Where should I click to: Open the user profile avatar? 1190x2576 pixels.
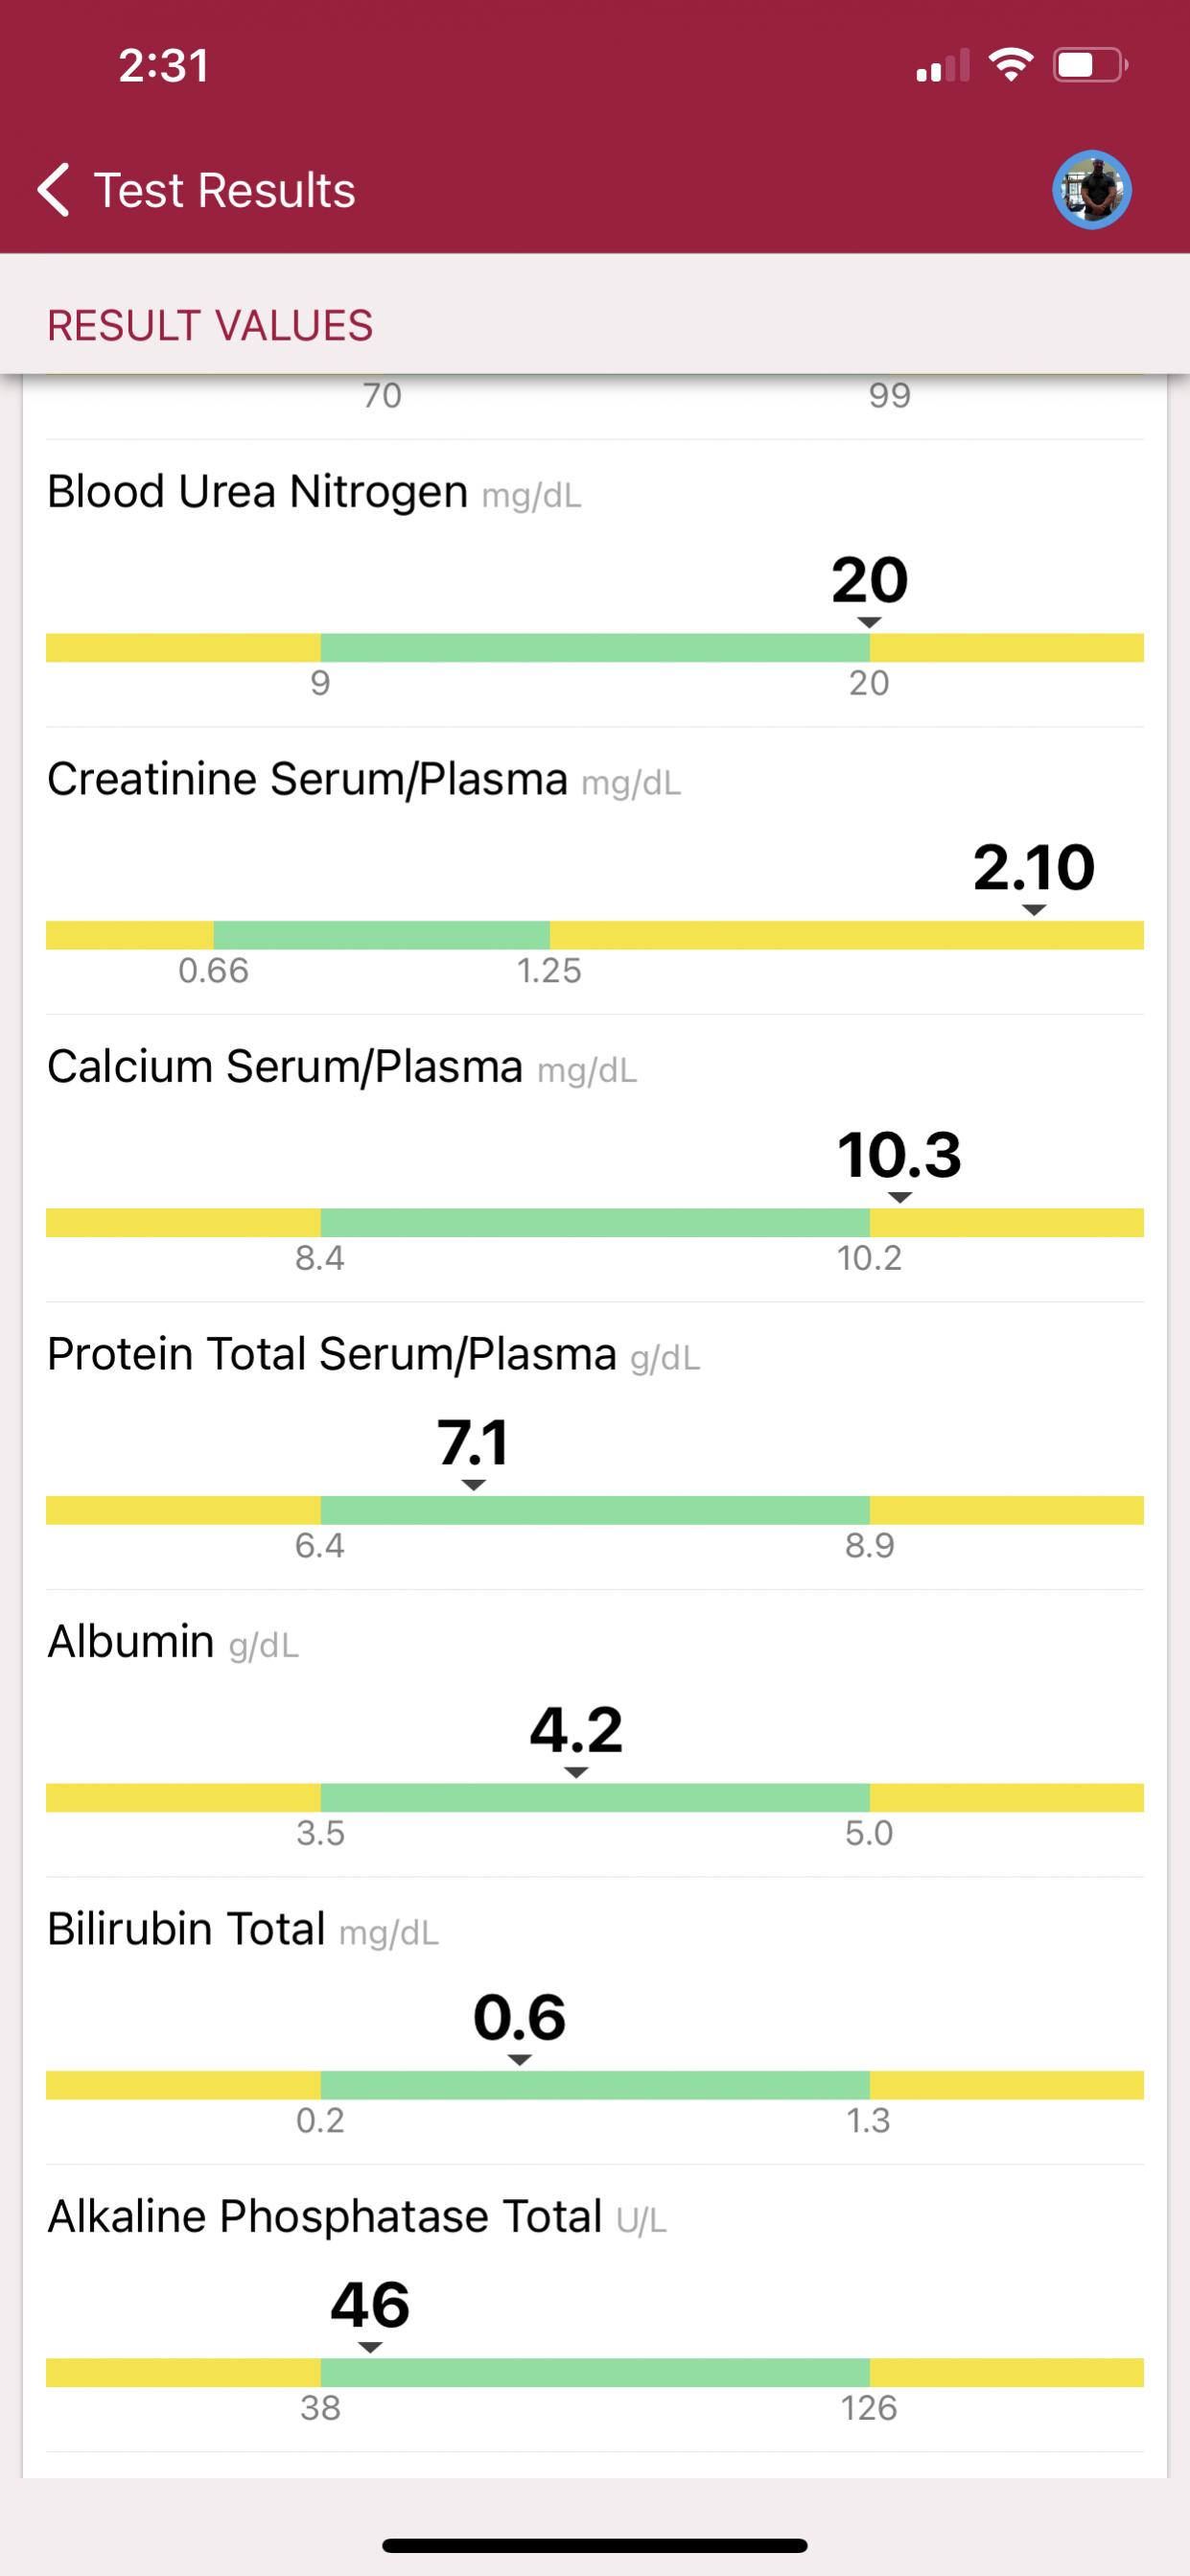point(1091,190)
